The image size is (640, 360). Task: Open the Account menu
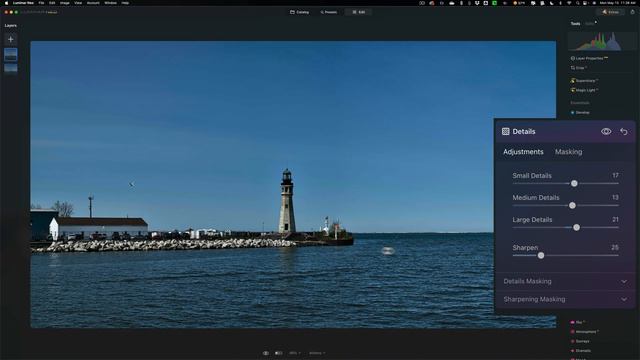coord(93,3)
